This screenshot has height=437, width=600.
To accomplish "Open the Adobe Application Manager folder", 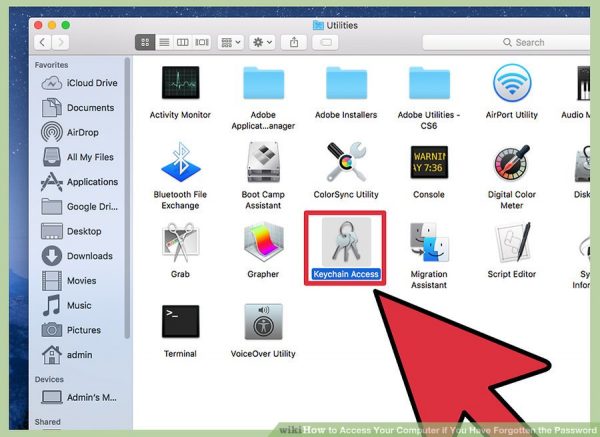I will 263,83.
